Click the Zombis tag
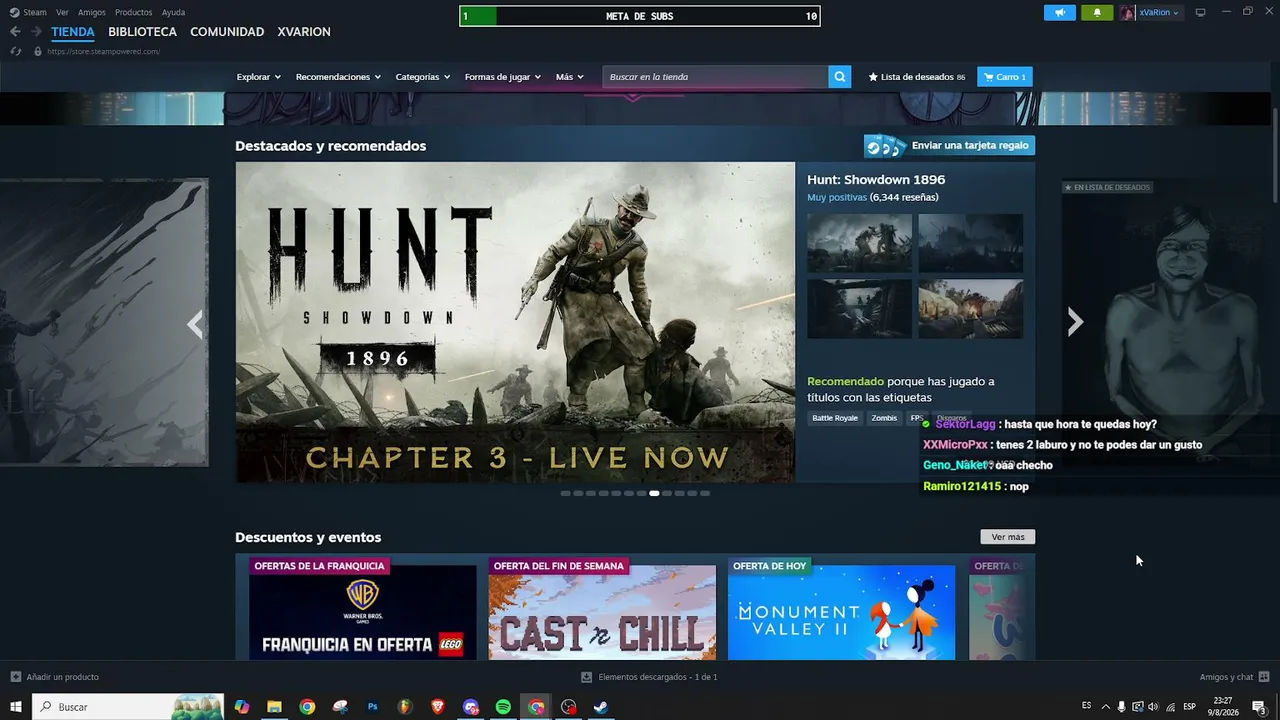 884,418
